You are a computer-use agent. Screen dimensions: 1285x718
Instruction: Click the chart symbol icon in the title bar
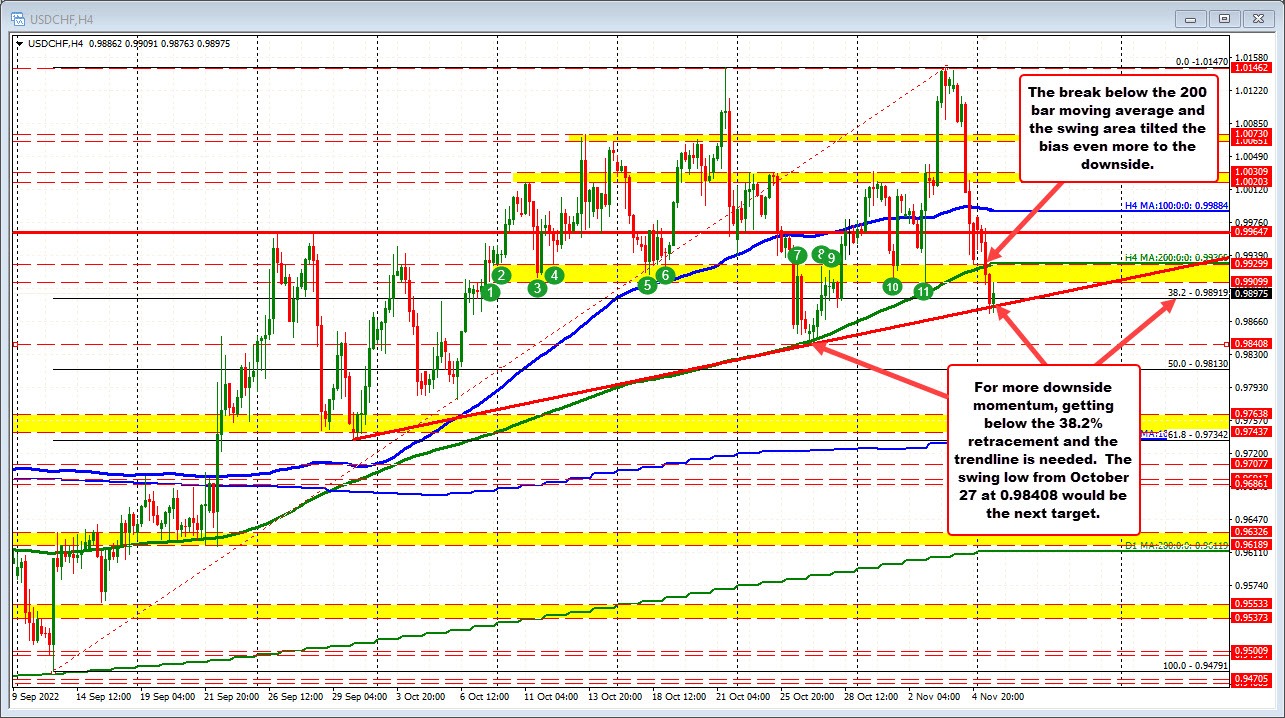coord(17,18)
